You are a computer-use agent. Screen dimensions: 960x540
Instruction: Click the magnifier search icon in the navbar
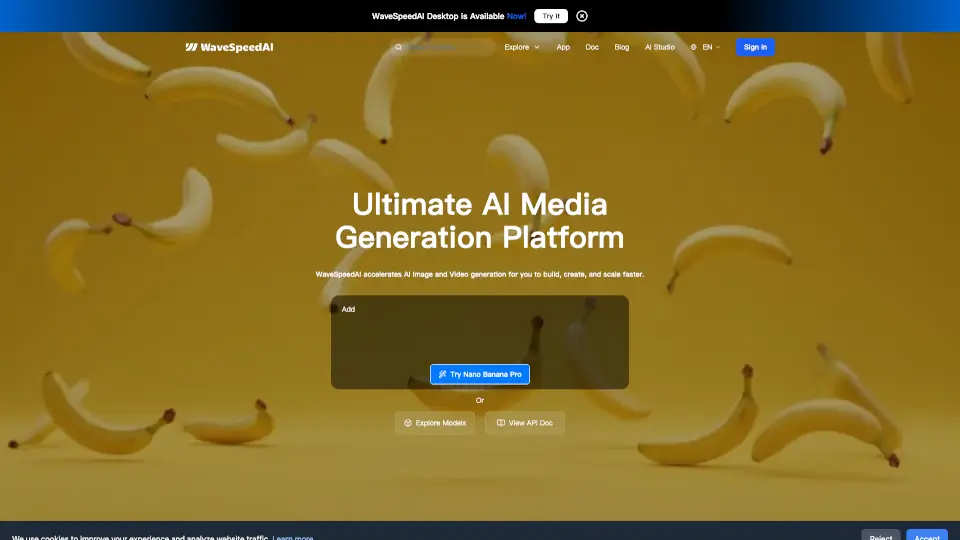tap(398, 47)
